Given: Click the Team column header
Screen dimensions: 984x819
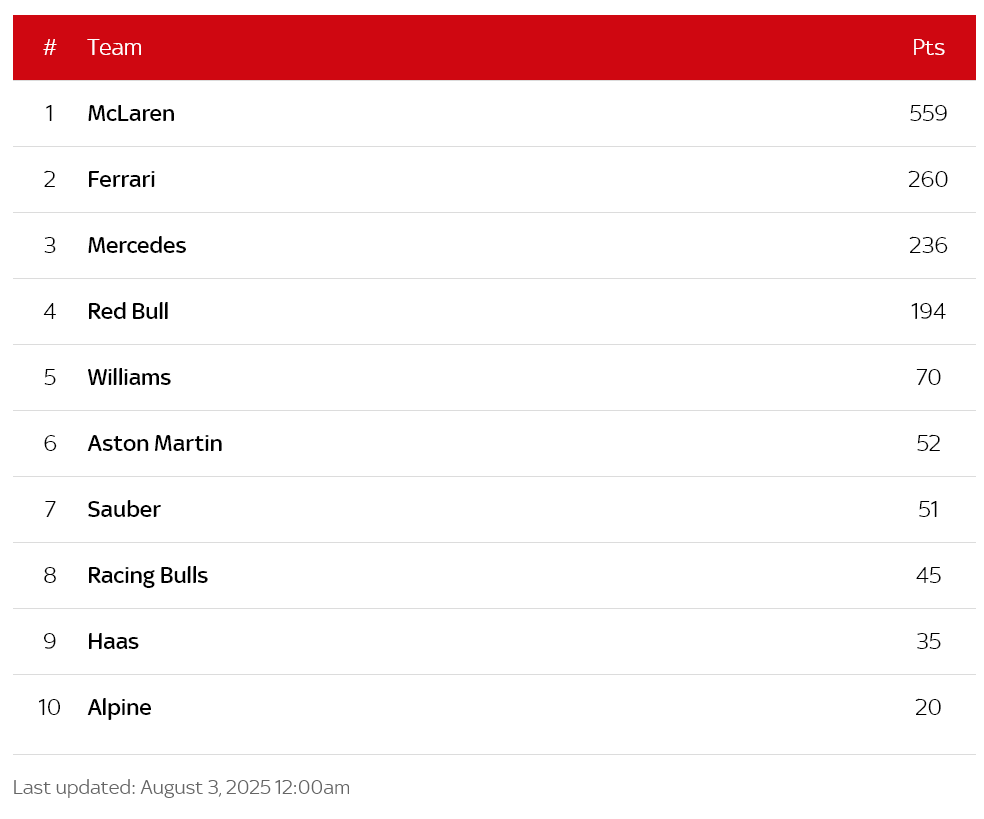Looking at the screenshot, I should click(x=114, y=48).
